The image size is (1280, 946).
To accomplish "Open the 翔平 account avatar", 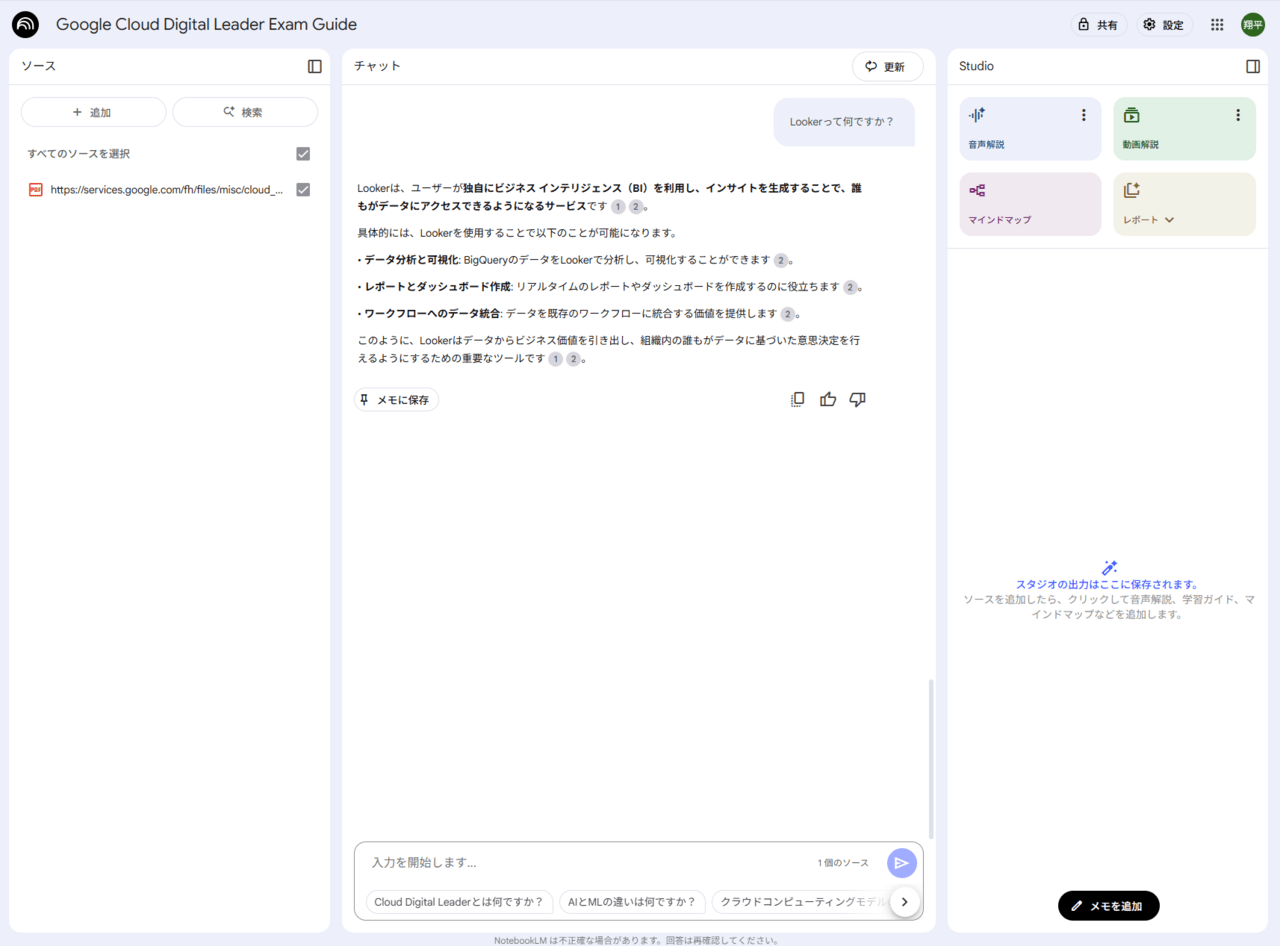I will [1253, 25].
